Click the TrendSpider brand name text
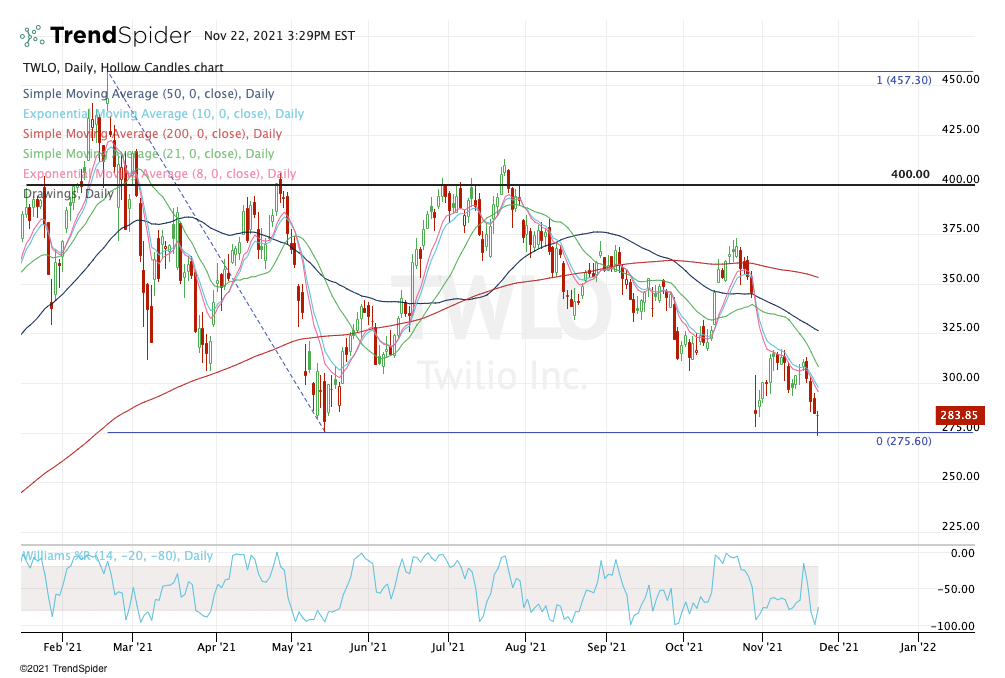This screenshot has width=1005, height=678. click(120, 35)
